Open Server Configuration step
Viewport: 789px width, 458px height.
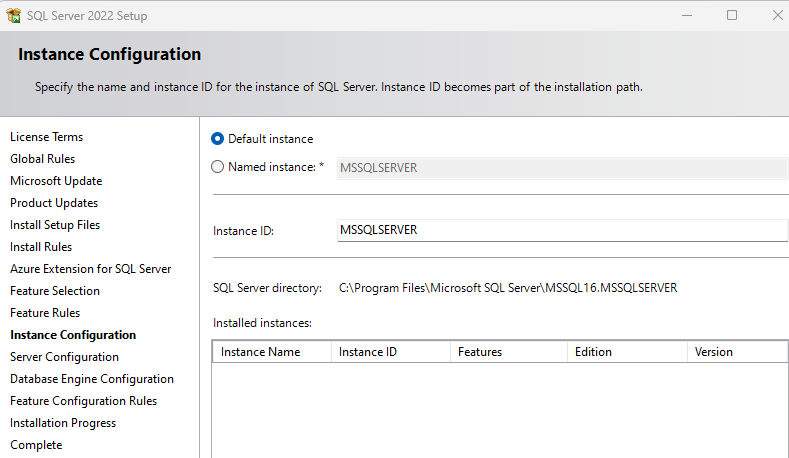point(64,357)
